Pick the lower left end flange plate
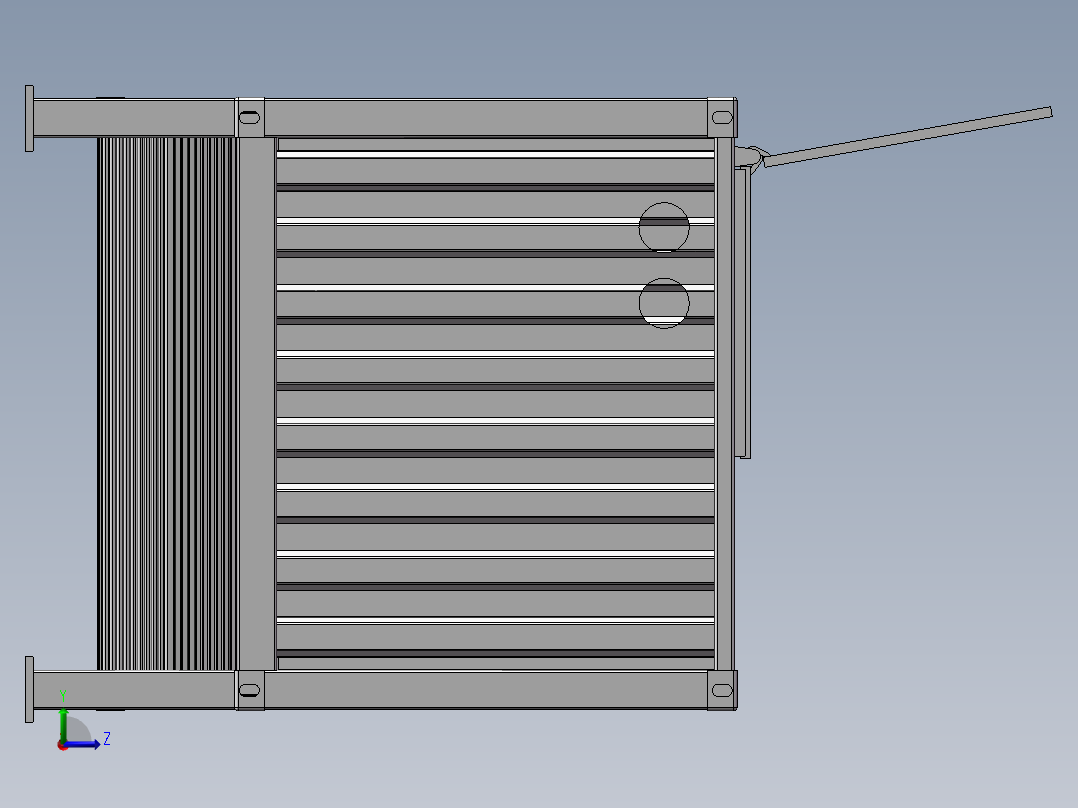This screenshot has width=1078, height=808. (x=30, y=689)
